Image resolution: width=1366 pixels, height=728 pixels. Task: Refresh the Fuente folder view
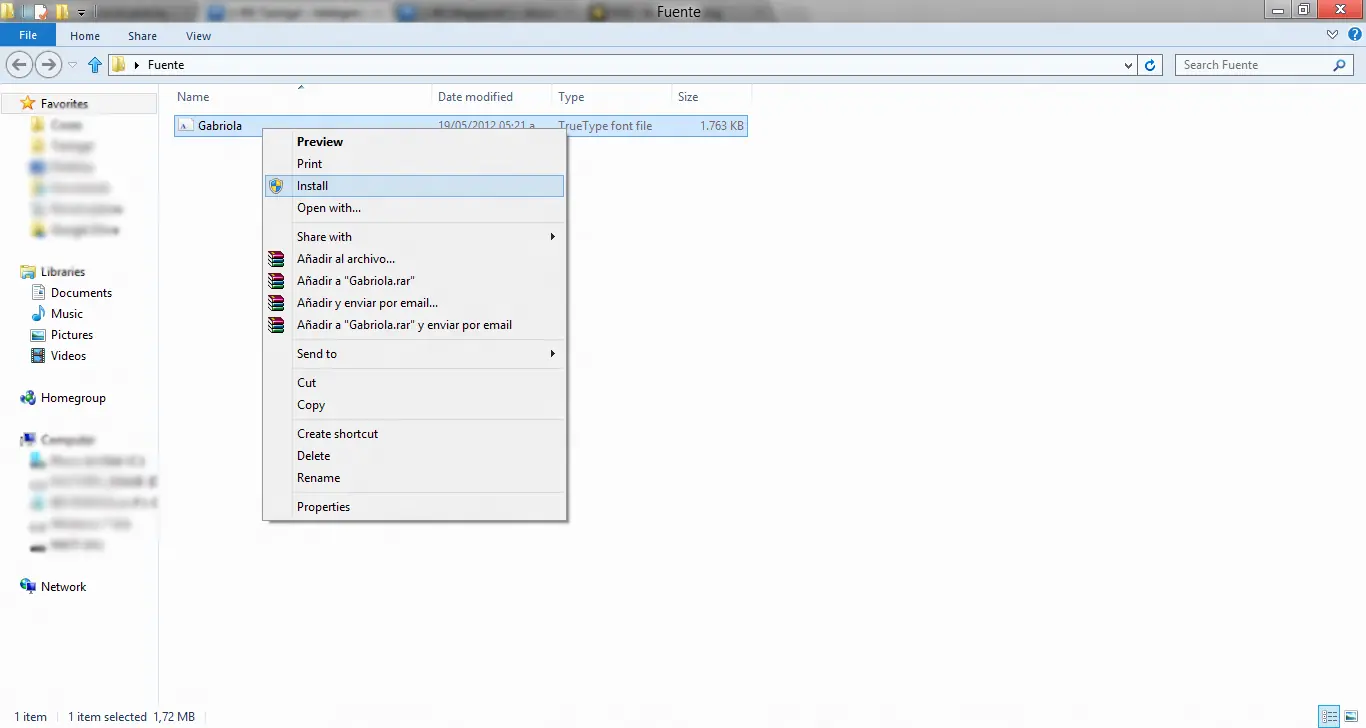tap(1151, 65)
